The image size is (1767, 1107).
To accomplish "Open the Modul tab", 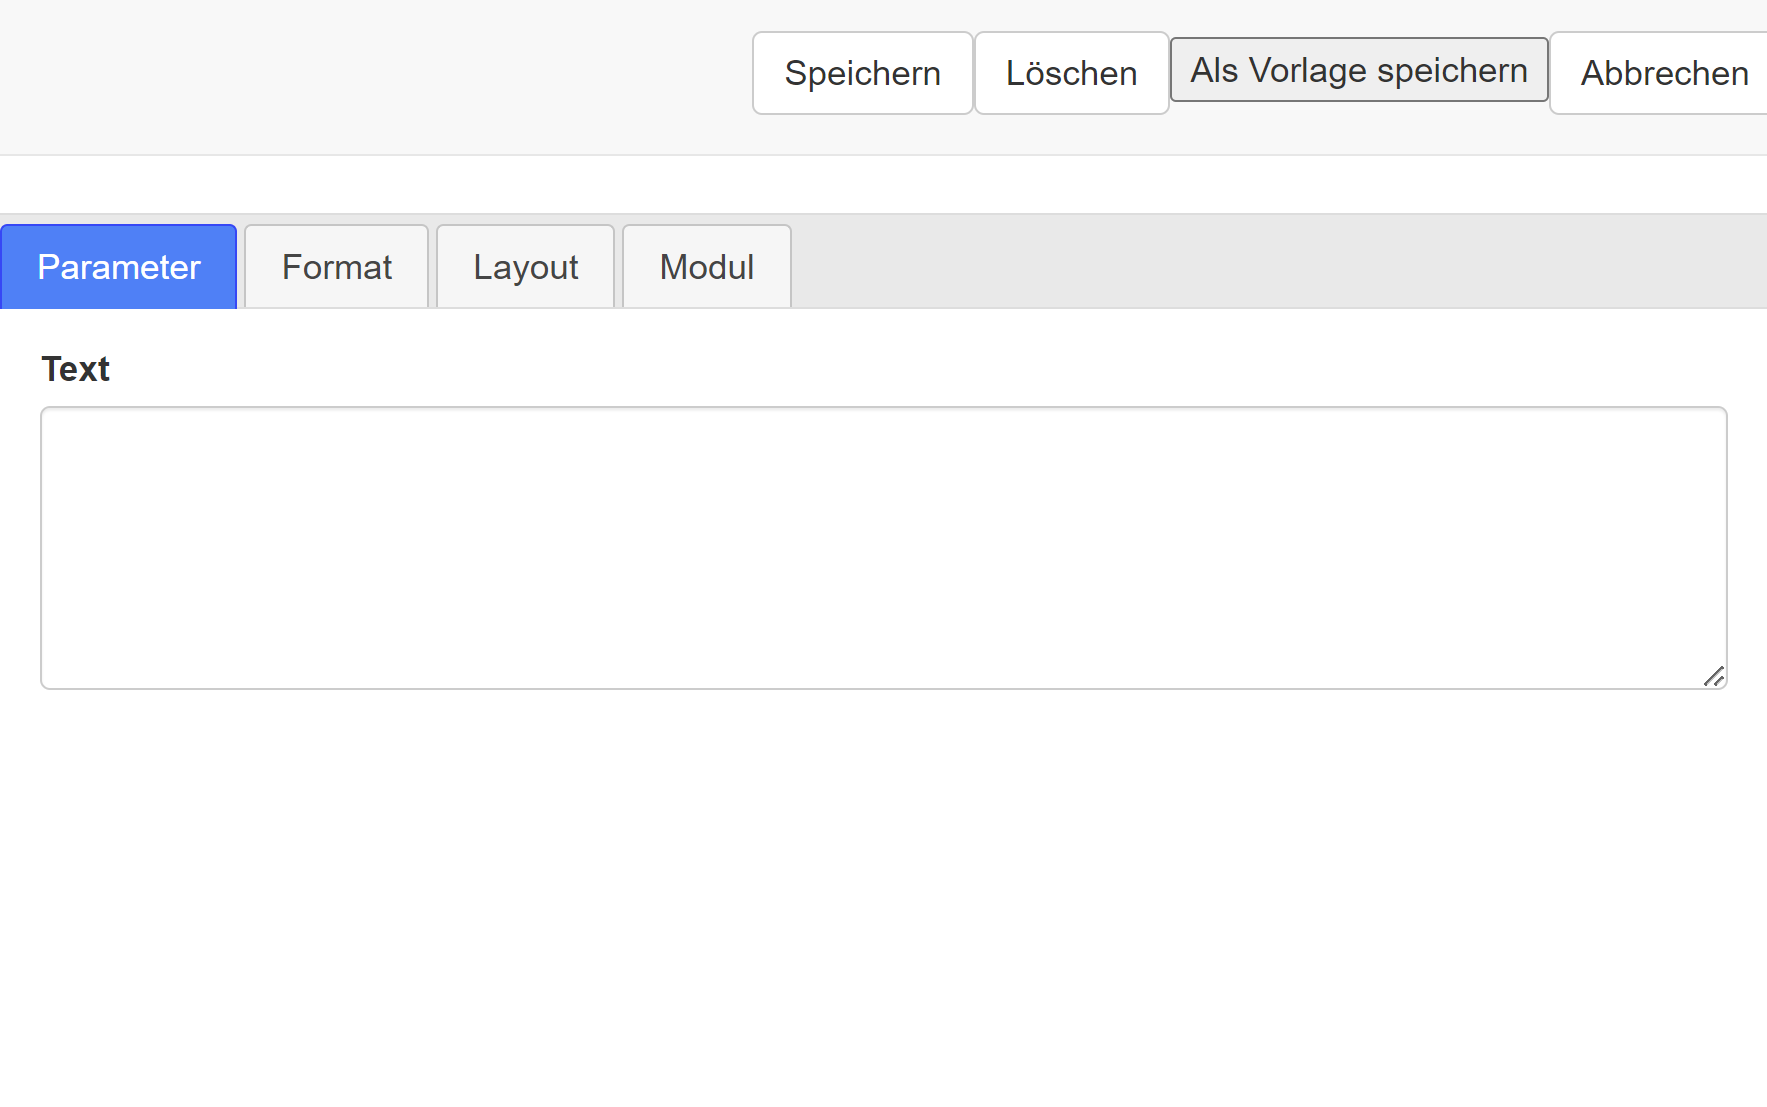I will pos(707,267).
